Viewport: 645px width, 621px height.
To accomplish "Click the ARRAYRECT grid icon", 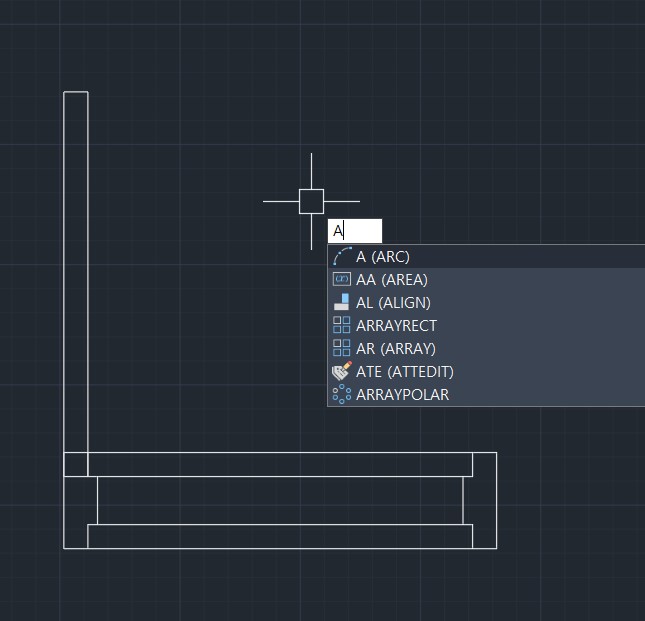I will 342,325.
